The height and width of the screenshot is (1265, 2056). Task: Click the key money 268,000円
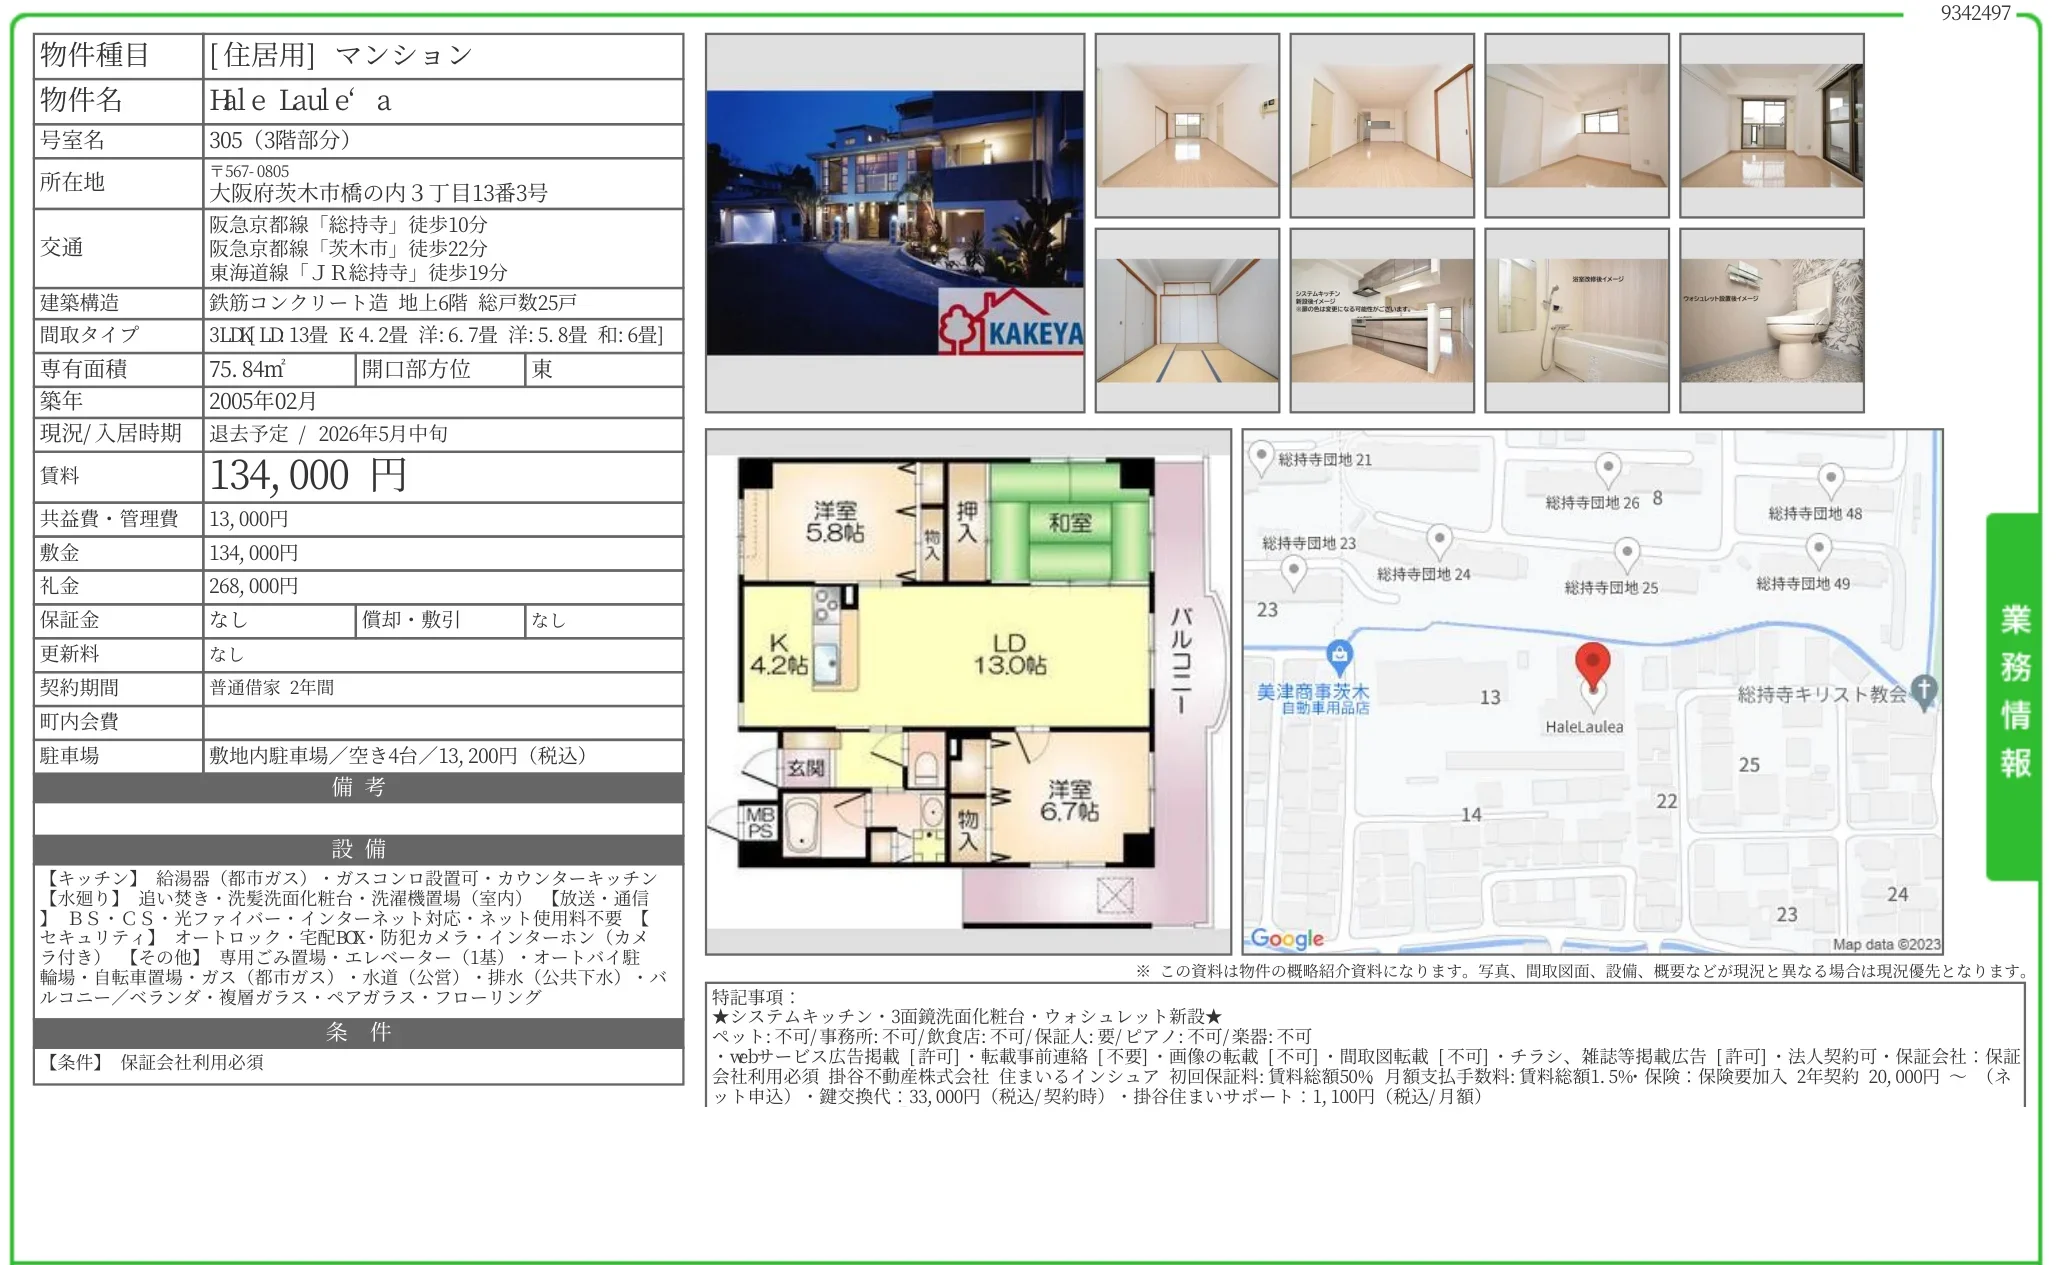(x=254, y=586)
